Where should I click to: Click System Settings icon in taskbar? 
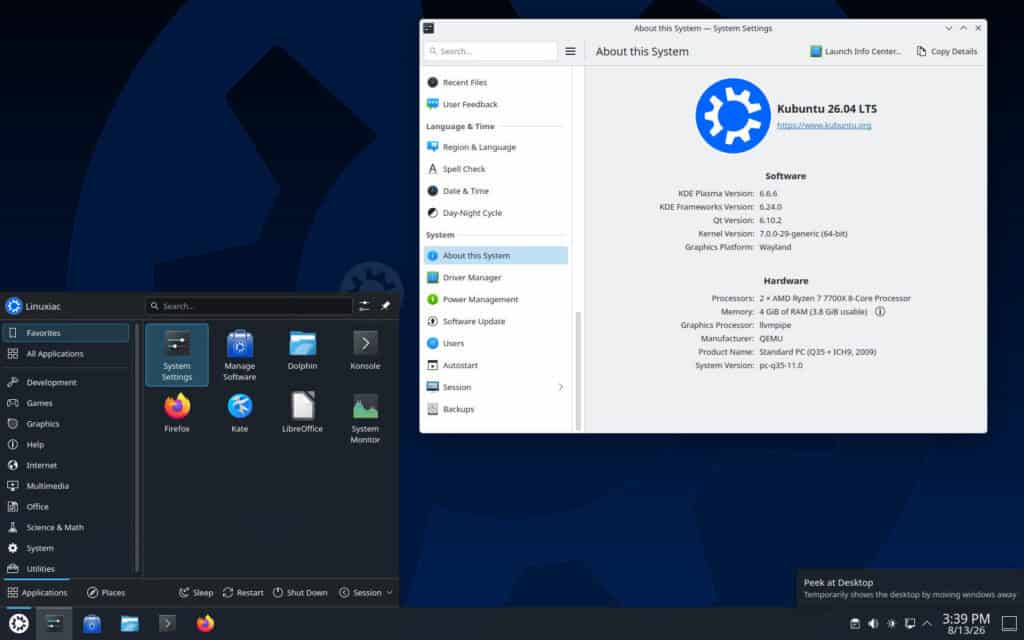pyautogui.click(x=54, y=624)
